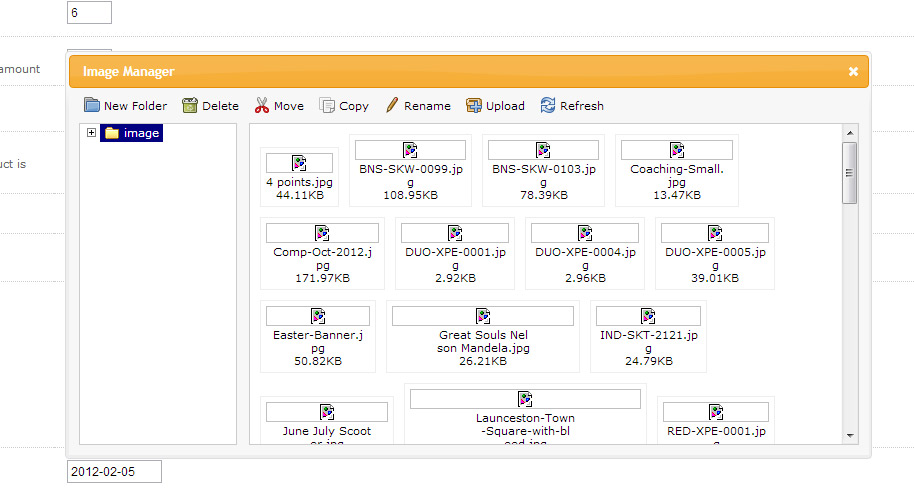
Task: Click the Upload icon
Action: (x=474, y=106)
